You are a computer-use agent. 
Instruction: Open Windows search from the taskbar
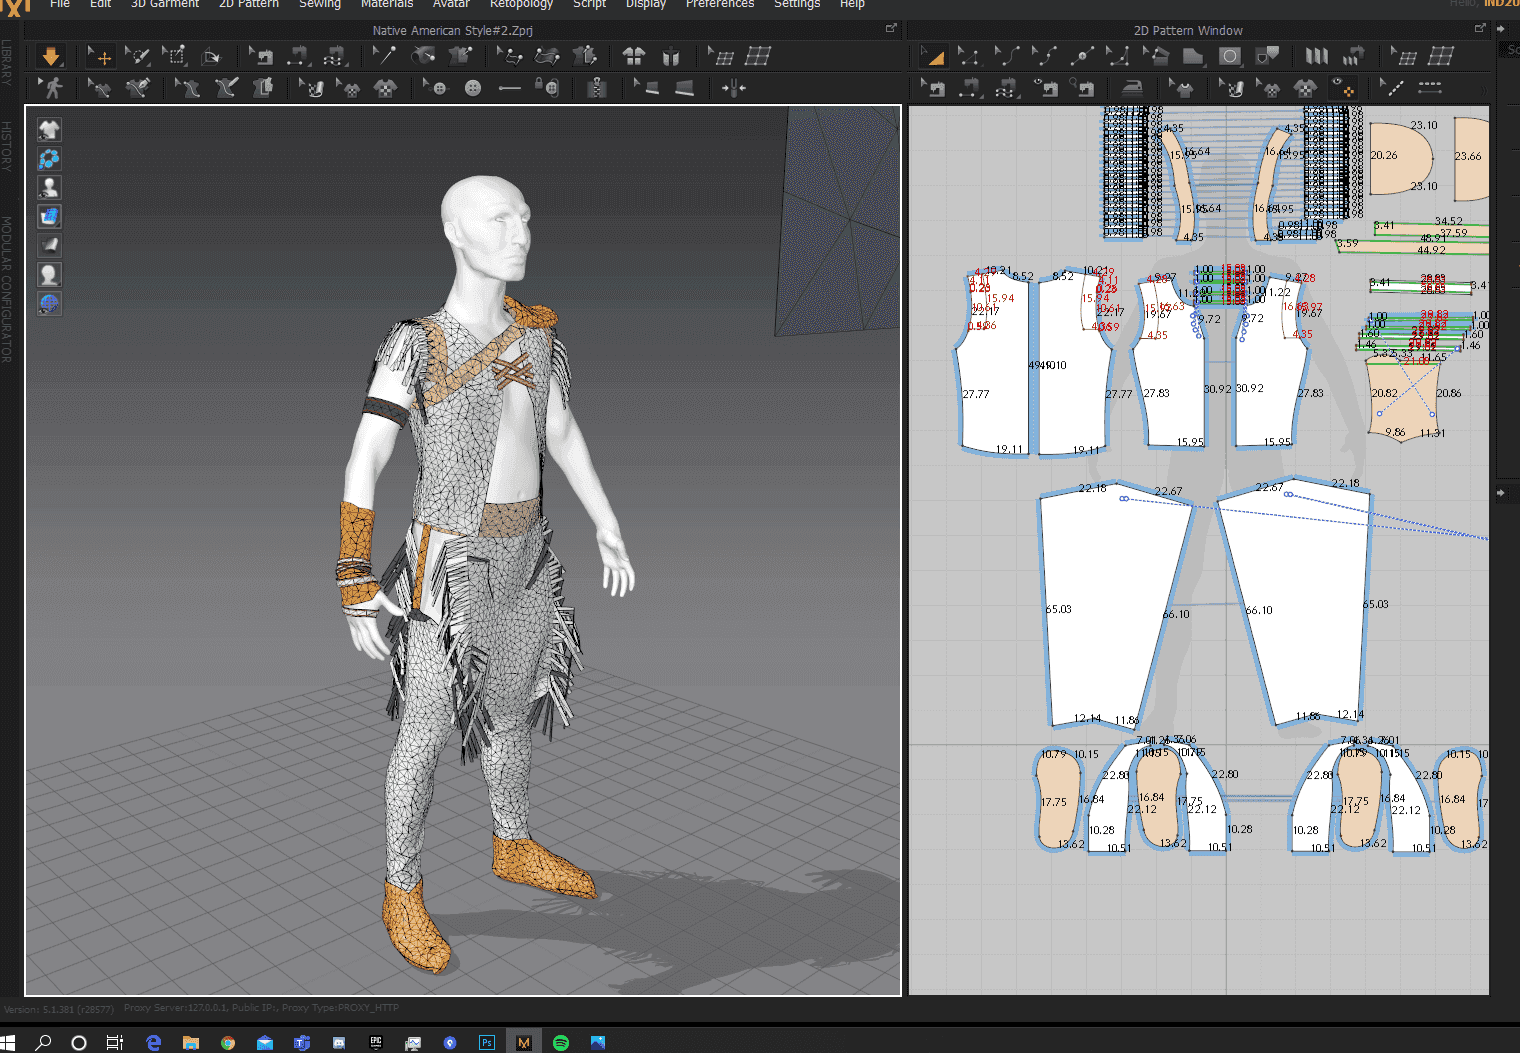click(x=43, y=1042)
